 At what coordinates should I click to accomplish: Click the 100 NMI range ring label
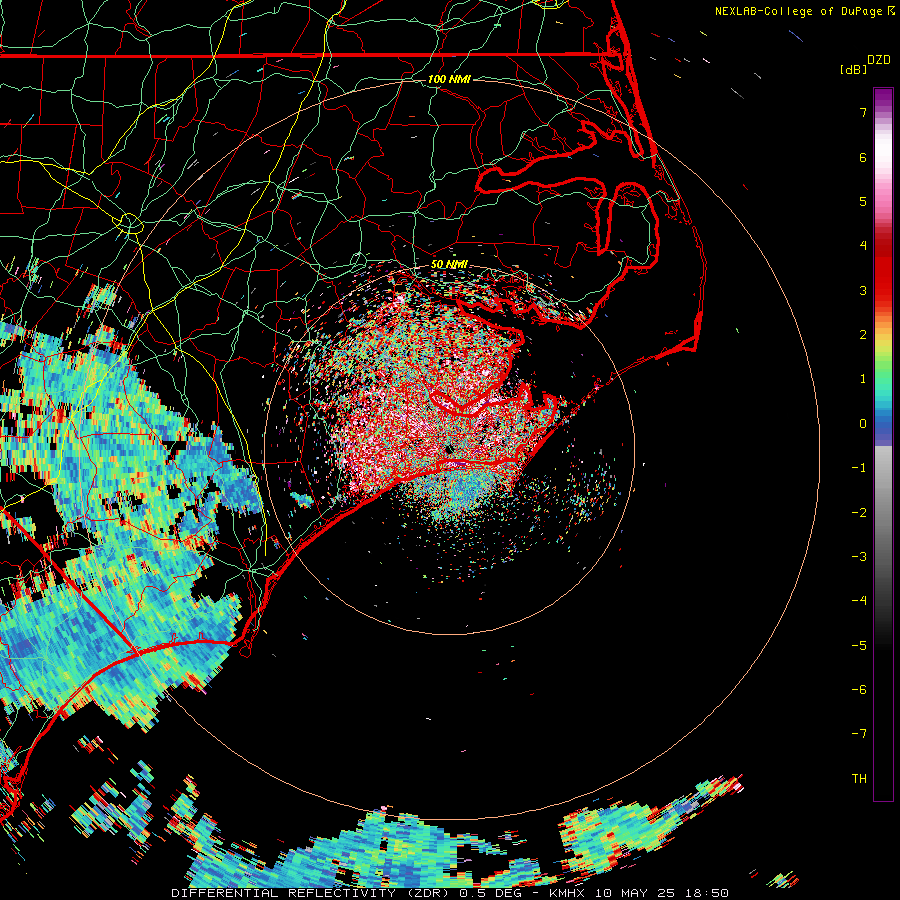point(449,79)
